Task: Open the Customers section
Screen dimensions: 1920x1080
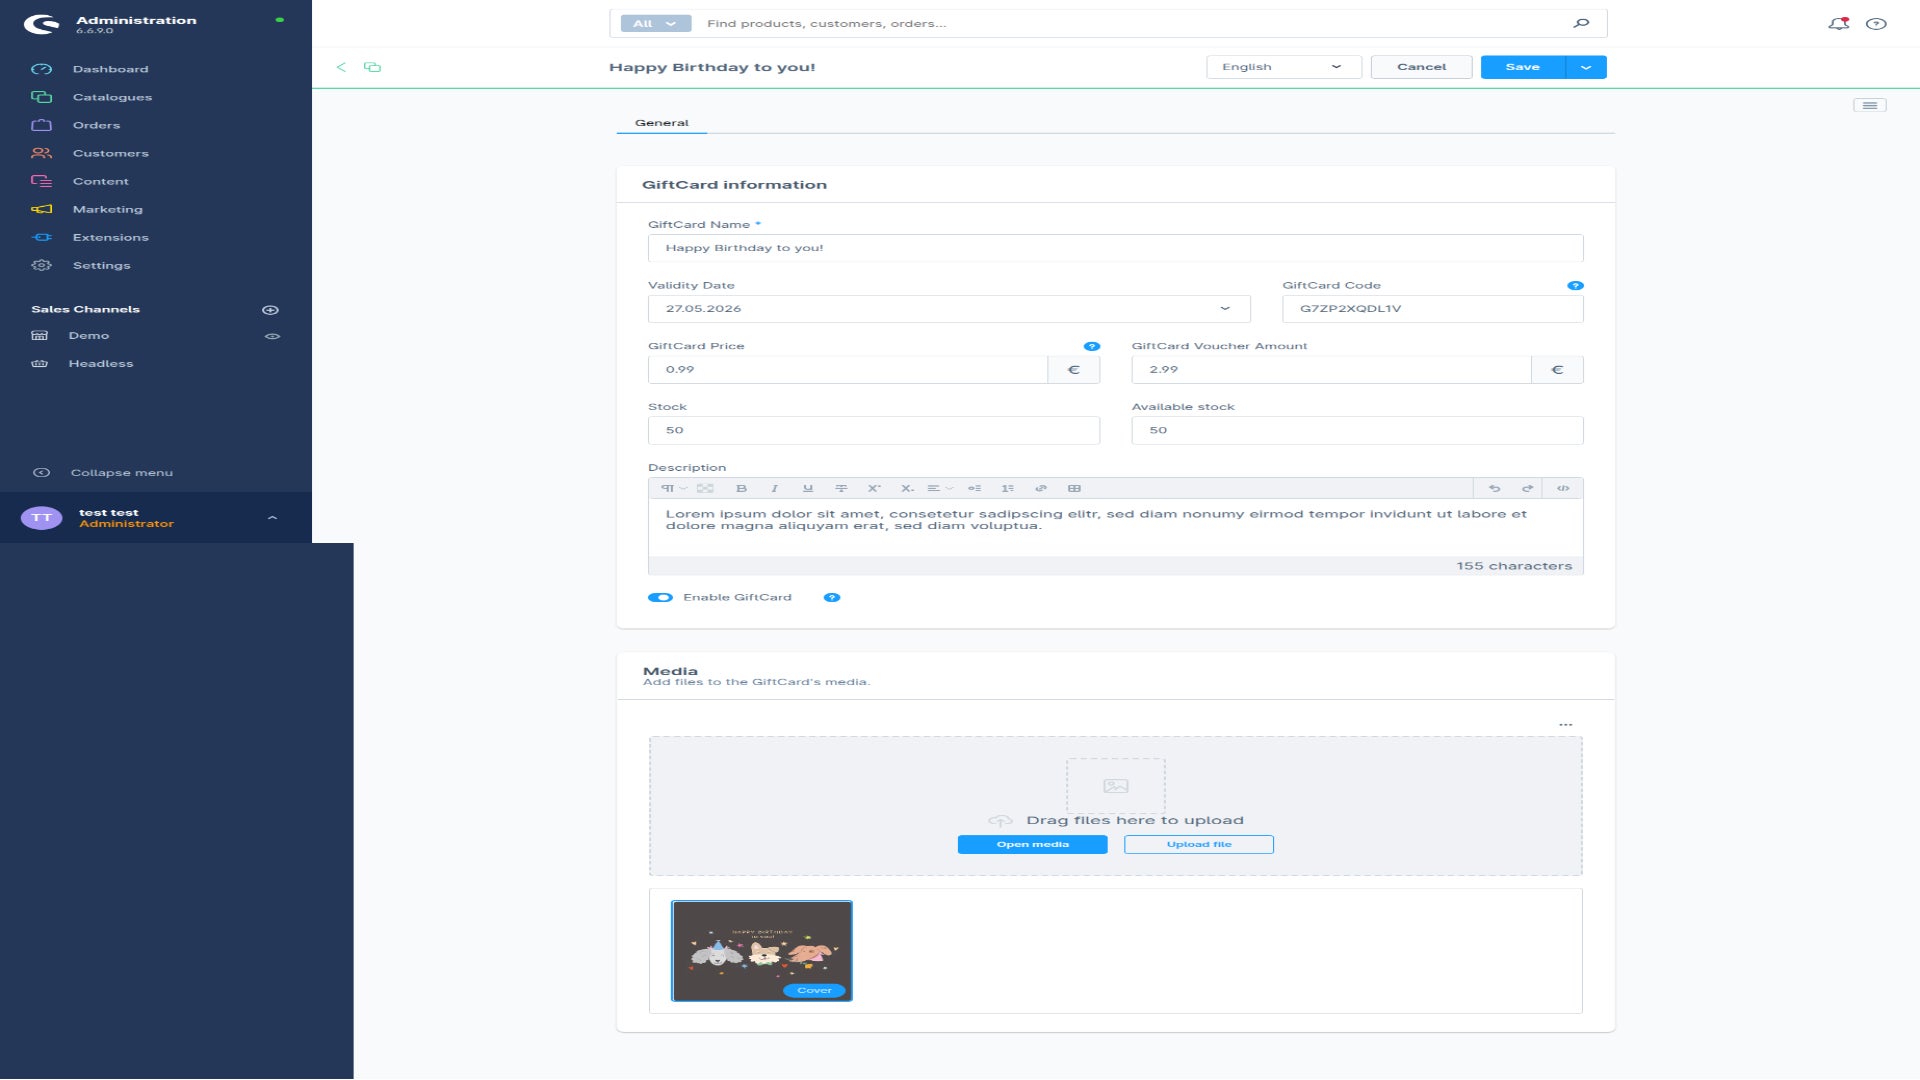Action: click(x=110, y=153)
